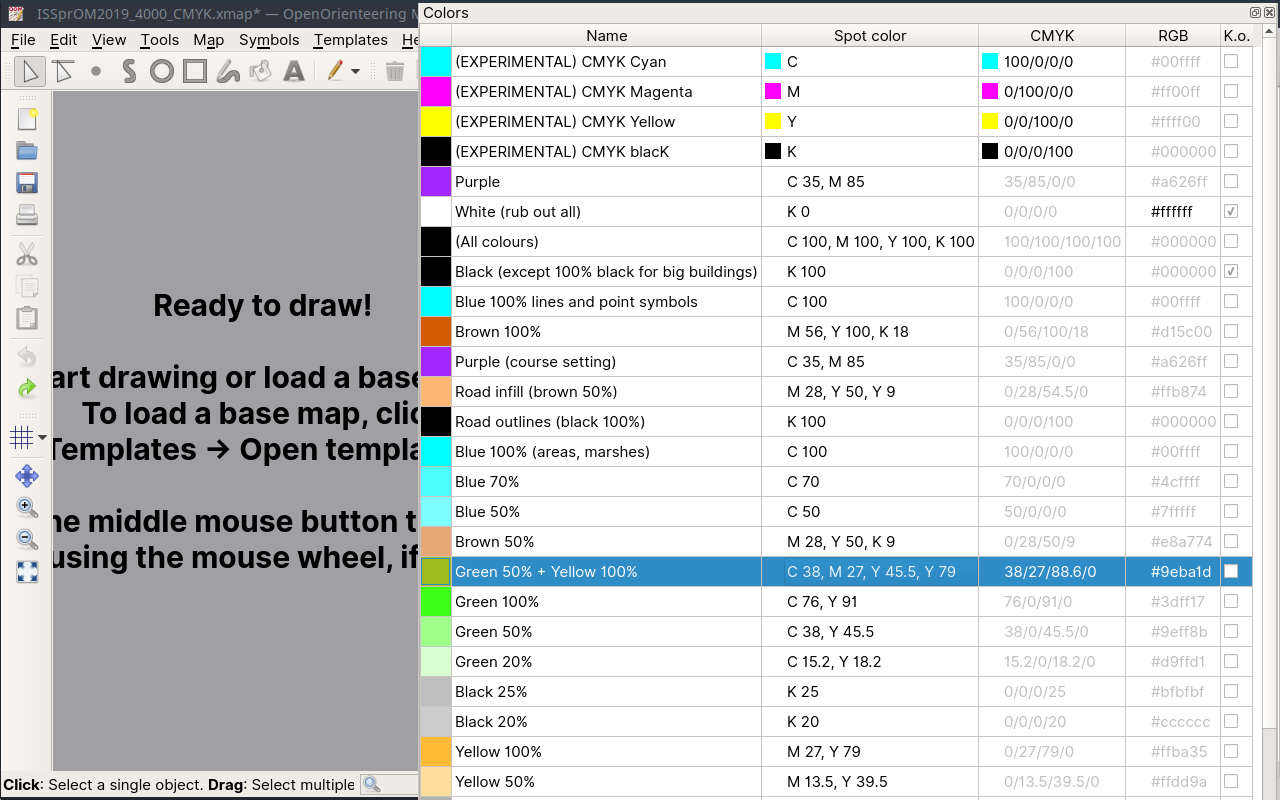The image size is (1280, 800).
Task: Toggle knockout for CMYK Cyan row
Action: point(1231,61)
